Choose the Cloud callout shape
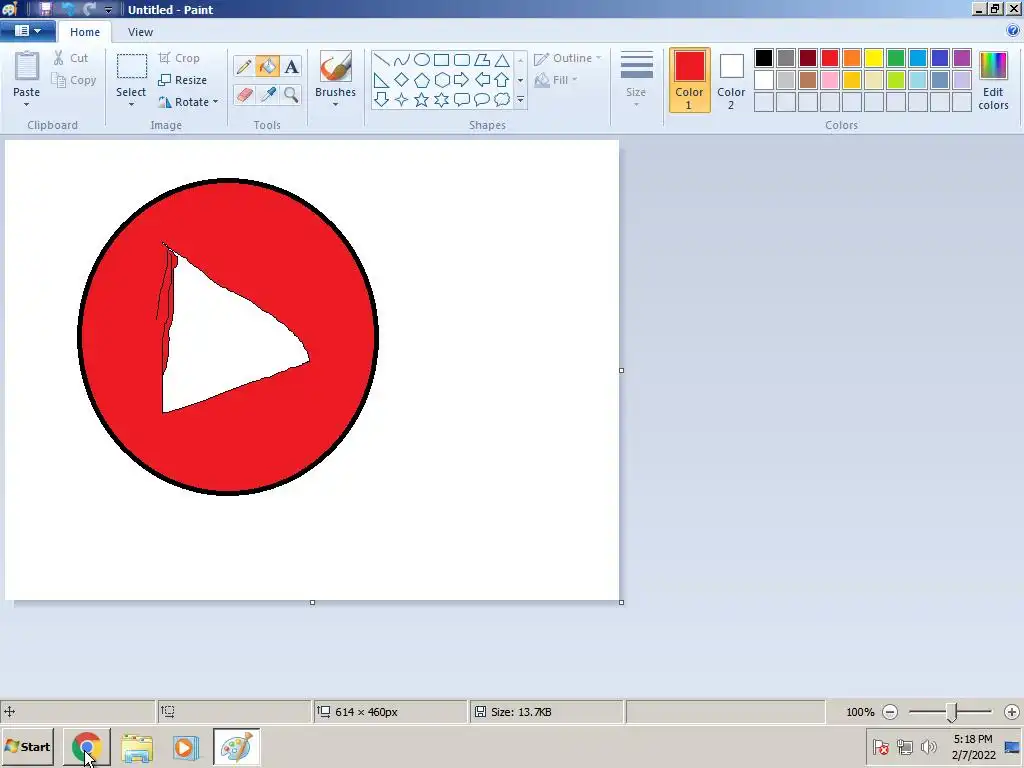The width and height of the screenshot is (1024, 768). tap(502, 100)
